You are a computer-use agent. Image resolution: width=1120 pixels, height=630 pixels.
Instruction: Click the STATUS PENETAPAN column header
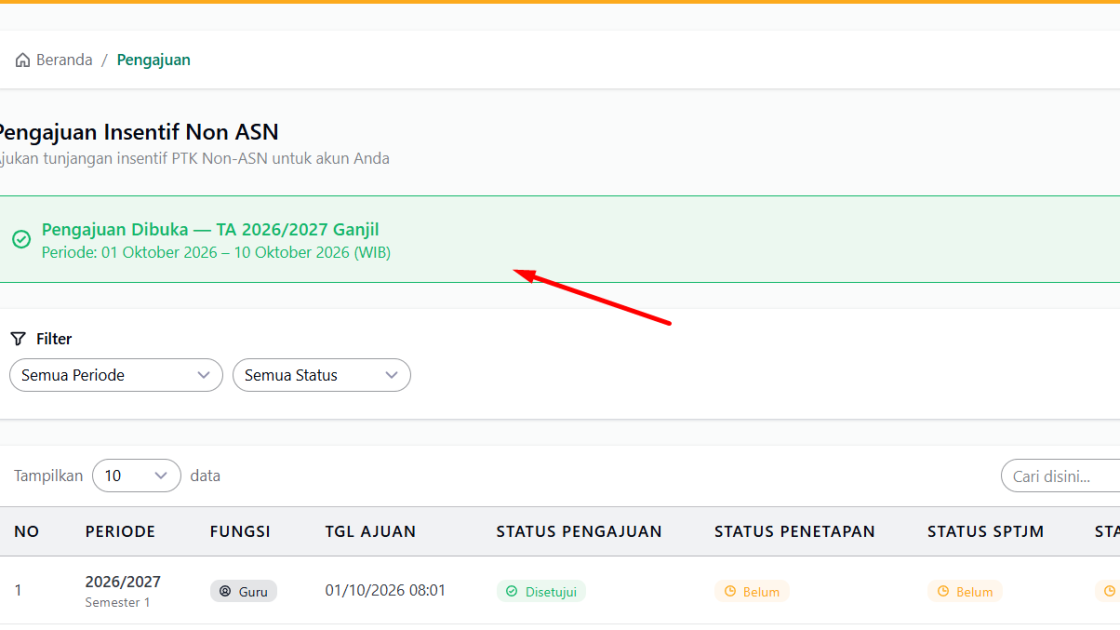click(x=794, y=531)
